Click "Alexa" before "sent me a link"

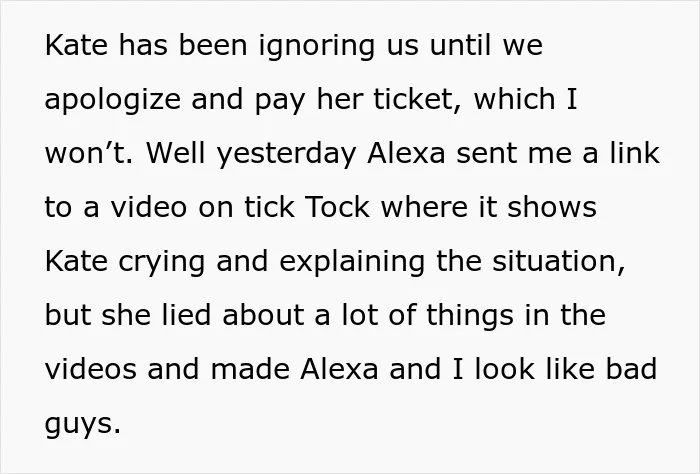406,153
